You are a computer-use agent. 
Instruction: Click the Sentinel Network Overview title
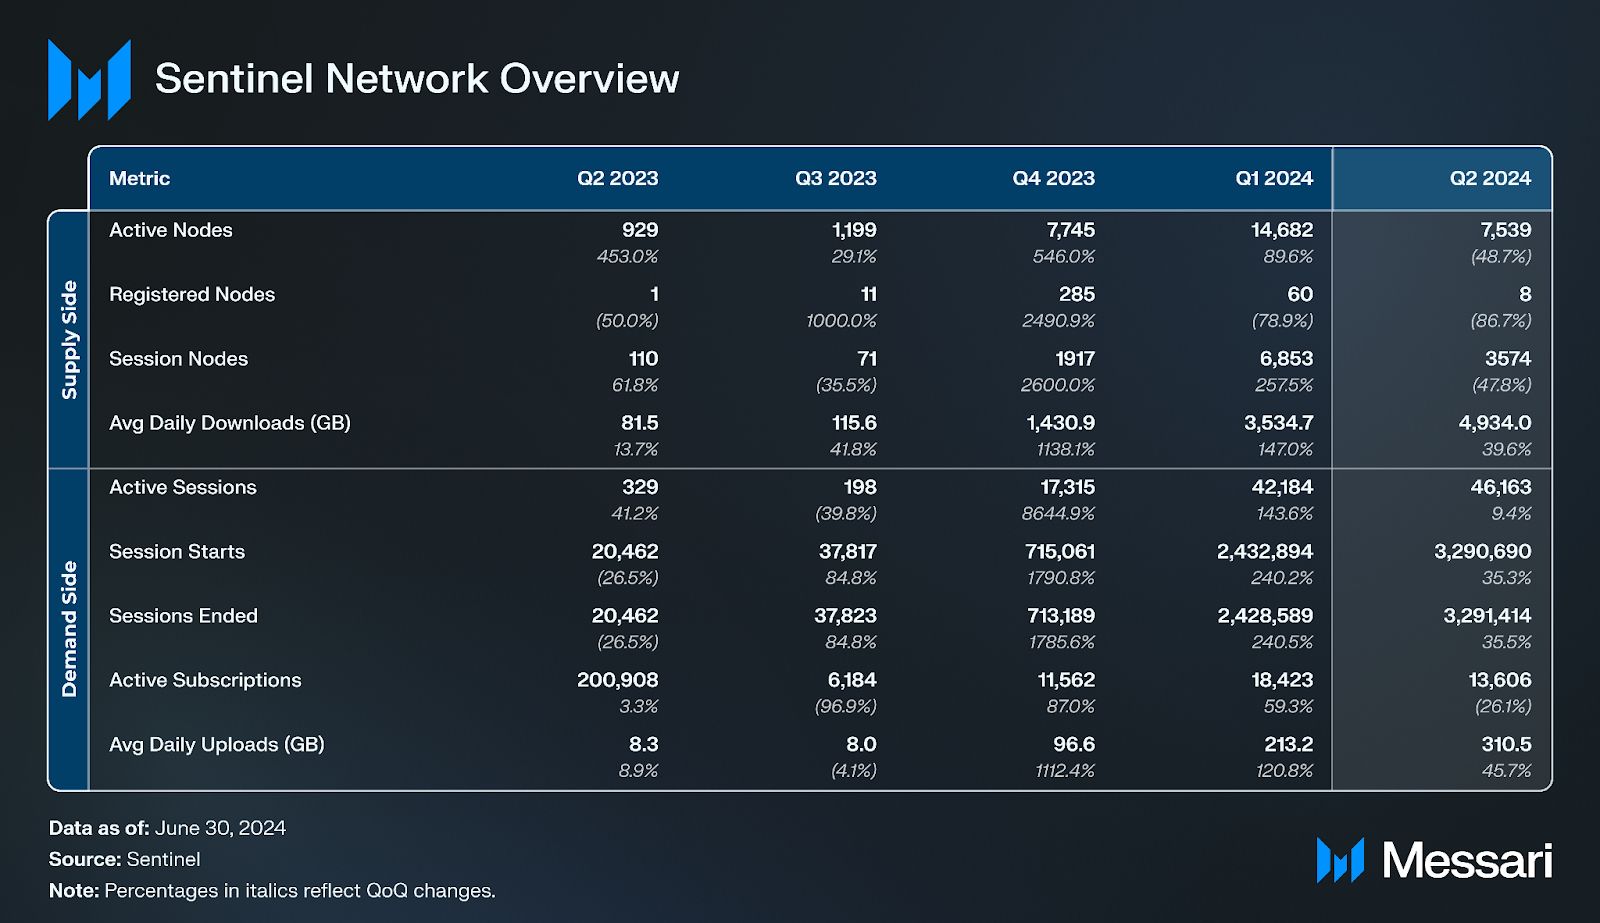tap(417, 79)
